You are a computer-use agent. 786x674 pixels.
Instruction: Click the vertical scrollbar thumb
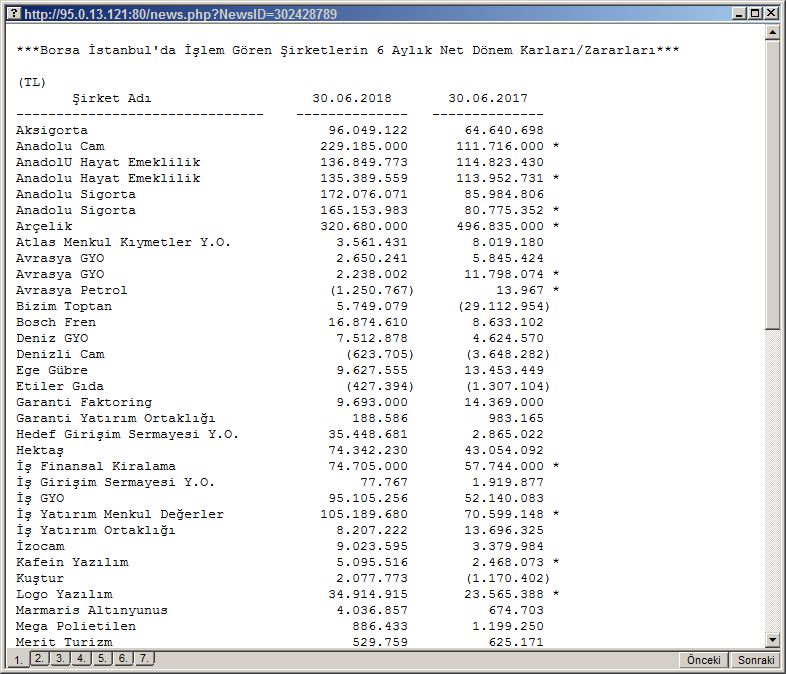tap(772, 184)
